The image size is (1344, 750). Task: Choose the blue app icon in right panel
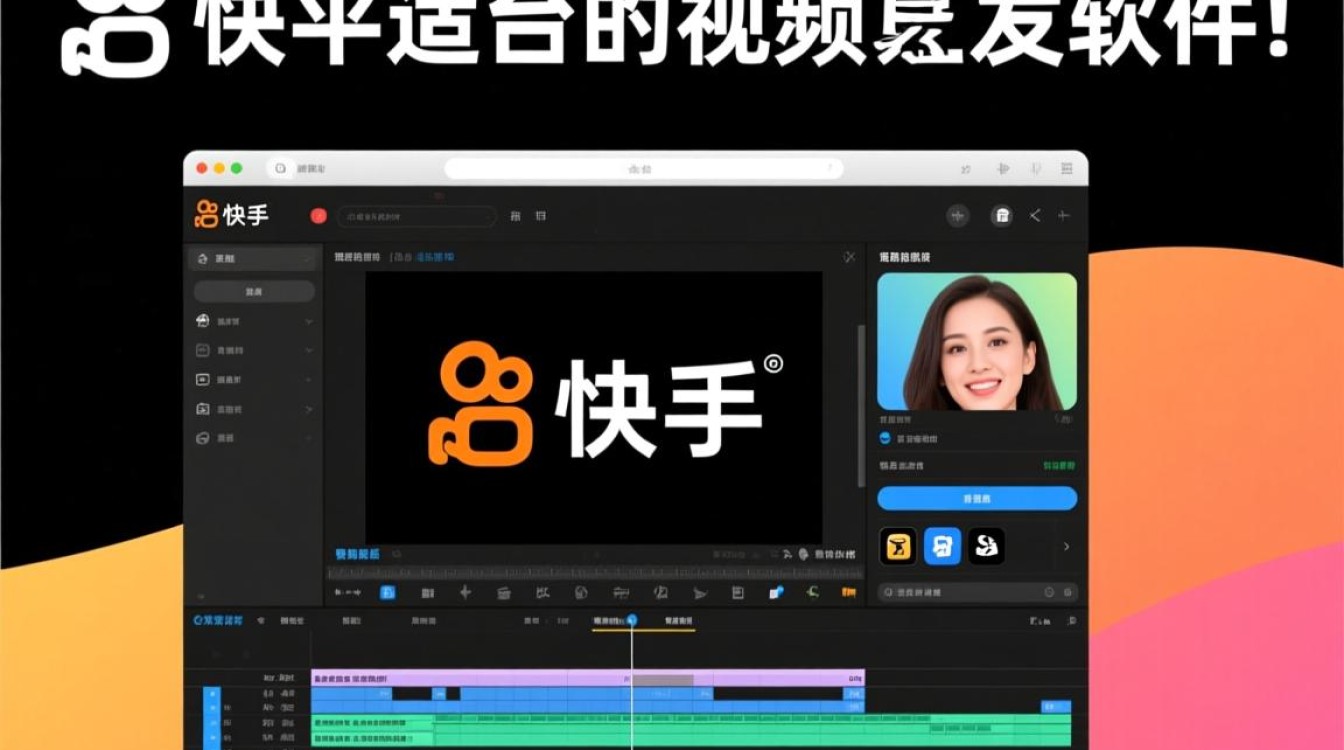point(942,546)
